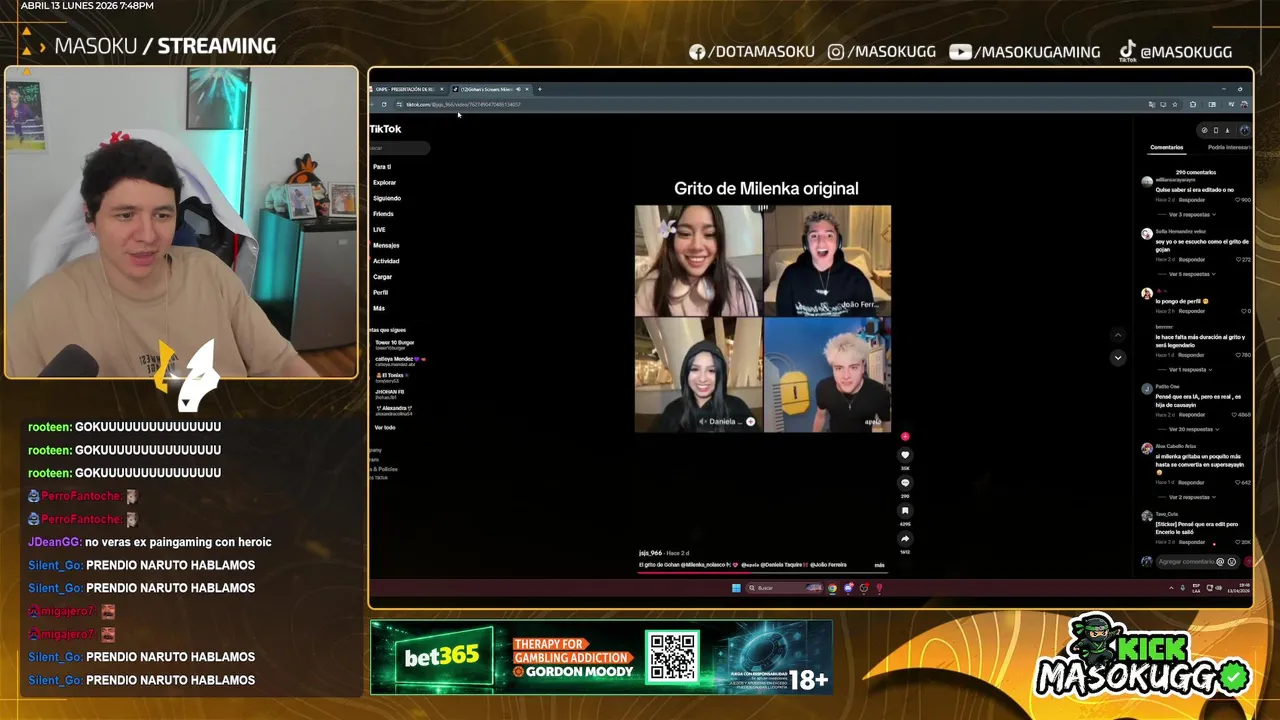This screenshot has width=1280, height=720.
Task: Open the browser extensions puzzle icon
Action: coord(1192,104)
